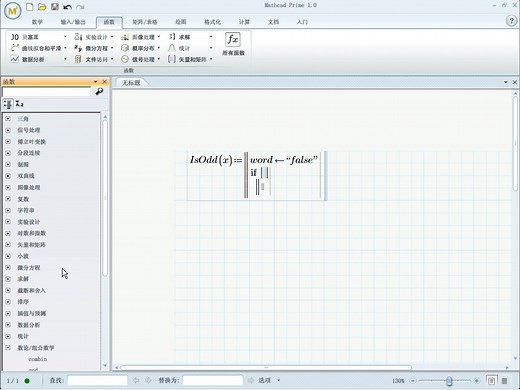This screenshot has width=520, height=390.
Task: Select the 插值与预测 category label
Action: (32, 313)
